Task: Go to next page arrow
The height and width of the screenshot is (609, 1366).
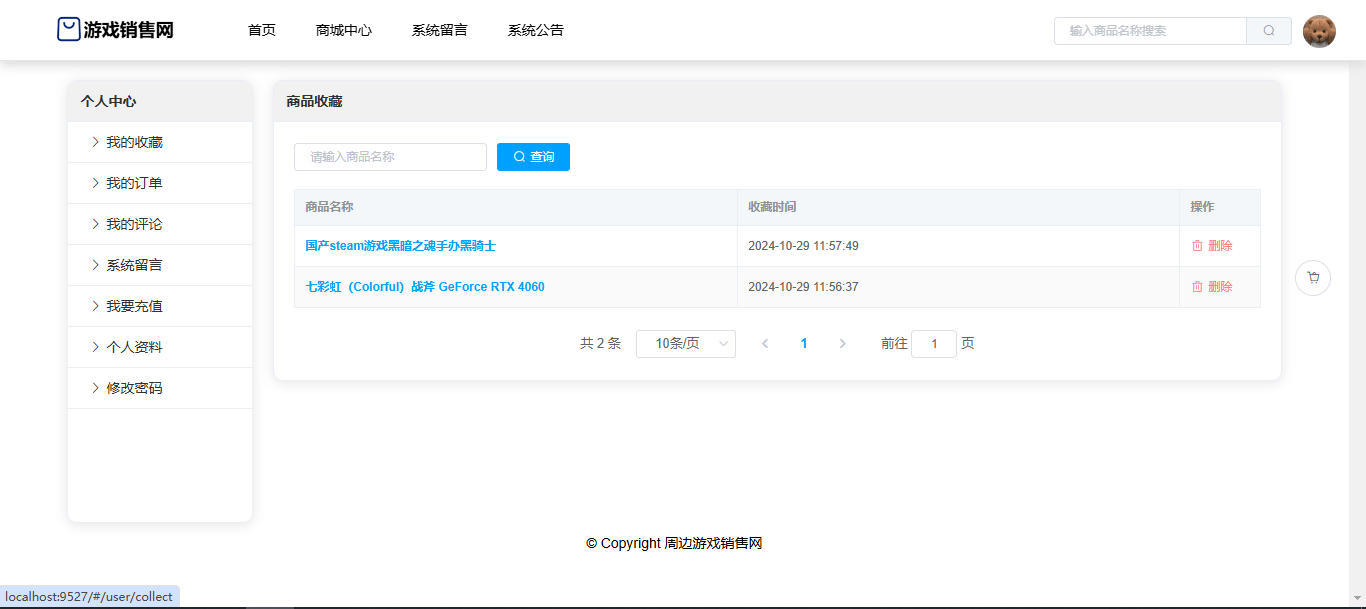Action: tap(842, 344)
